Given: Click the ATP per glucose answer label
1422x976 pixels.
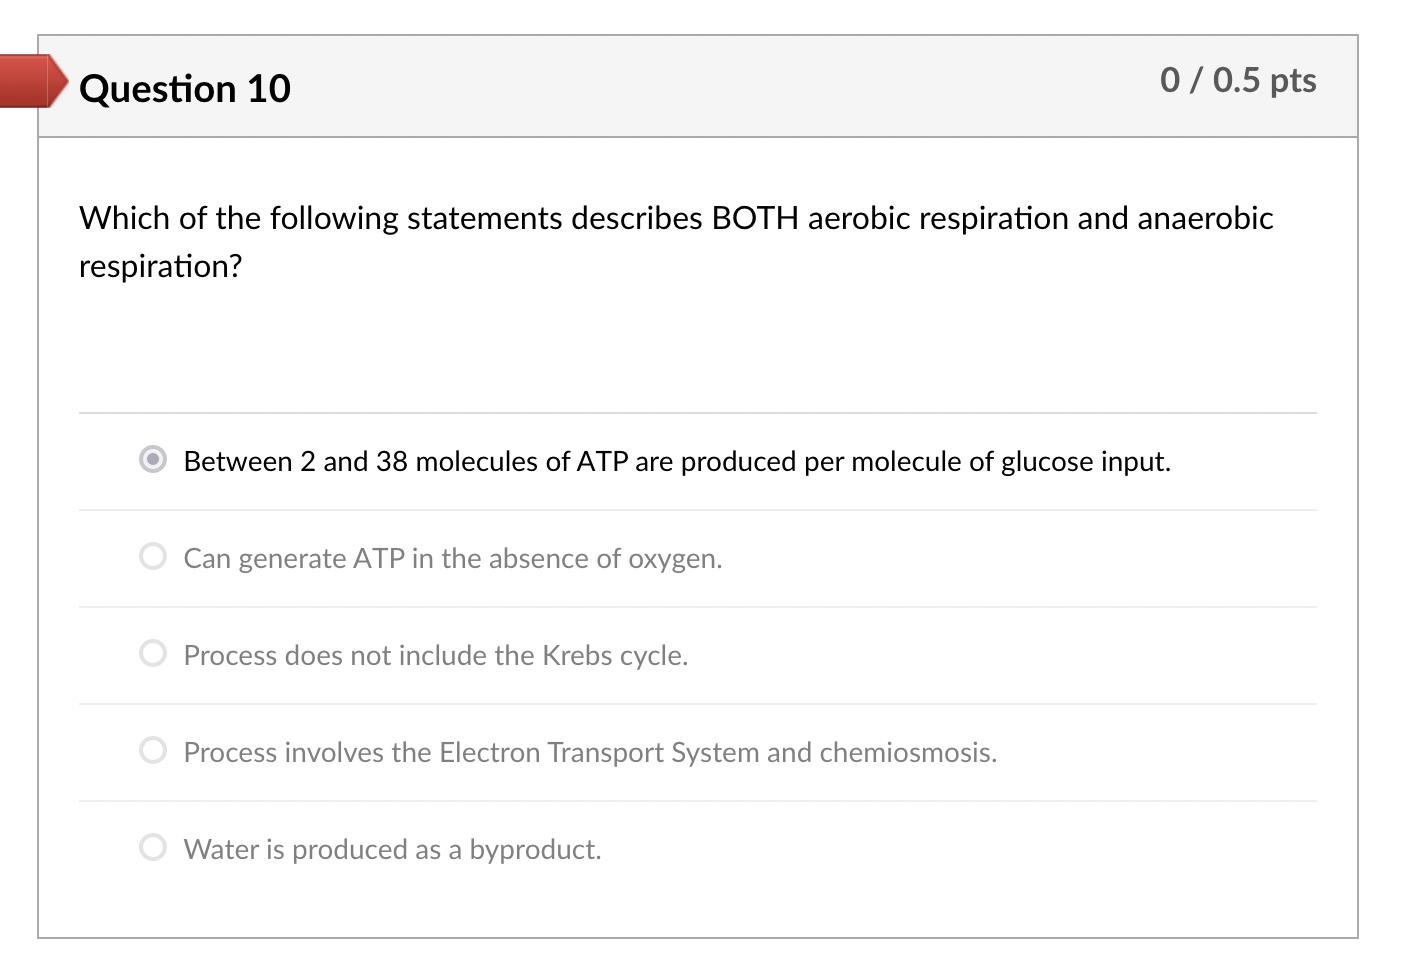Looking at the screenshot, I should tap(677, 461).
